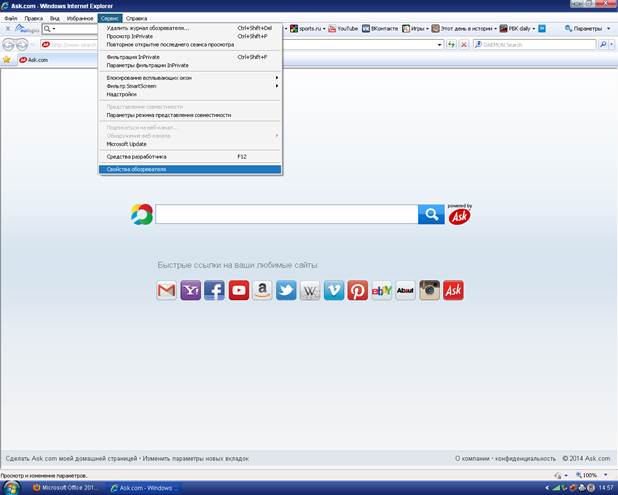Open the About.com quick link icon
This screenshot has height=495, width=618.
[405, 290]
